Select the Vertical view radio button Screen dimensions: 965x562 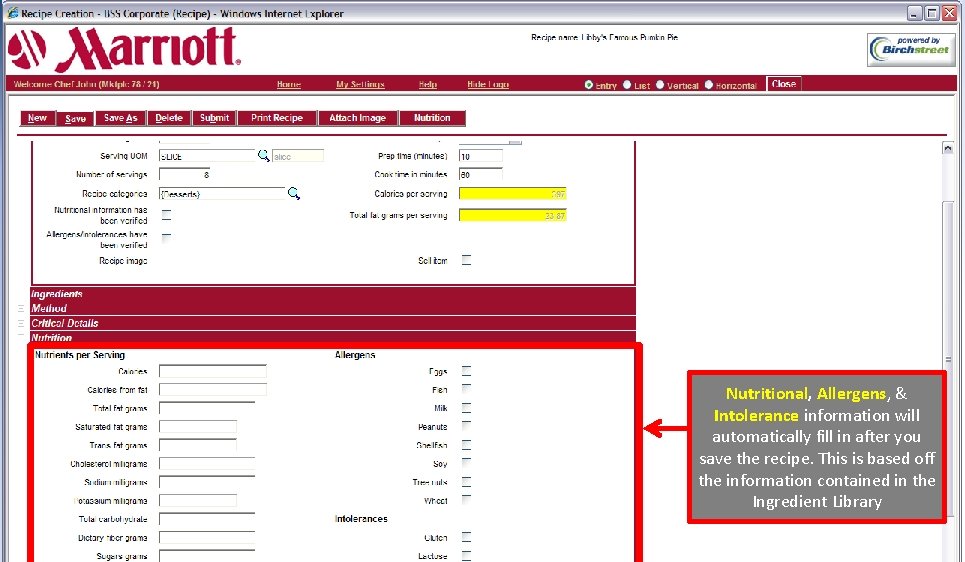pos(660,85)
